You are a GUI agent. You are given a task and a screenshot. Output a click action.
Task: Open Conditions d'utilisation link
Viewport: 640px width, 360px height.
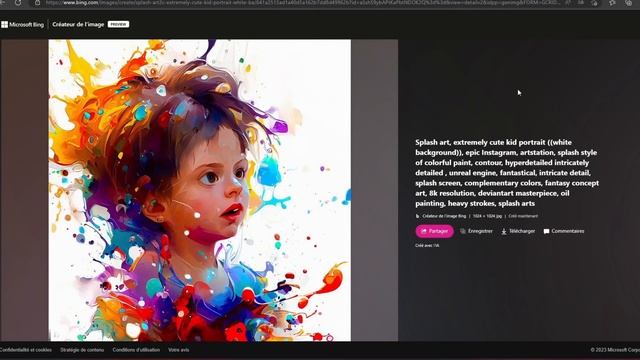[136, 350]
